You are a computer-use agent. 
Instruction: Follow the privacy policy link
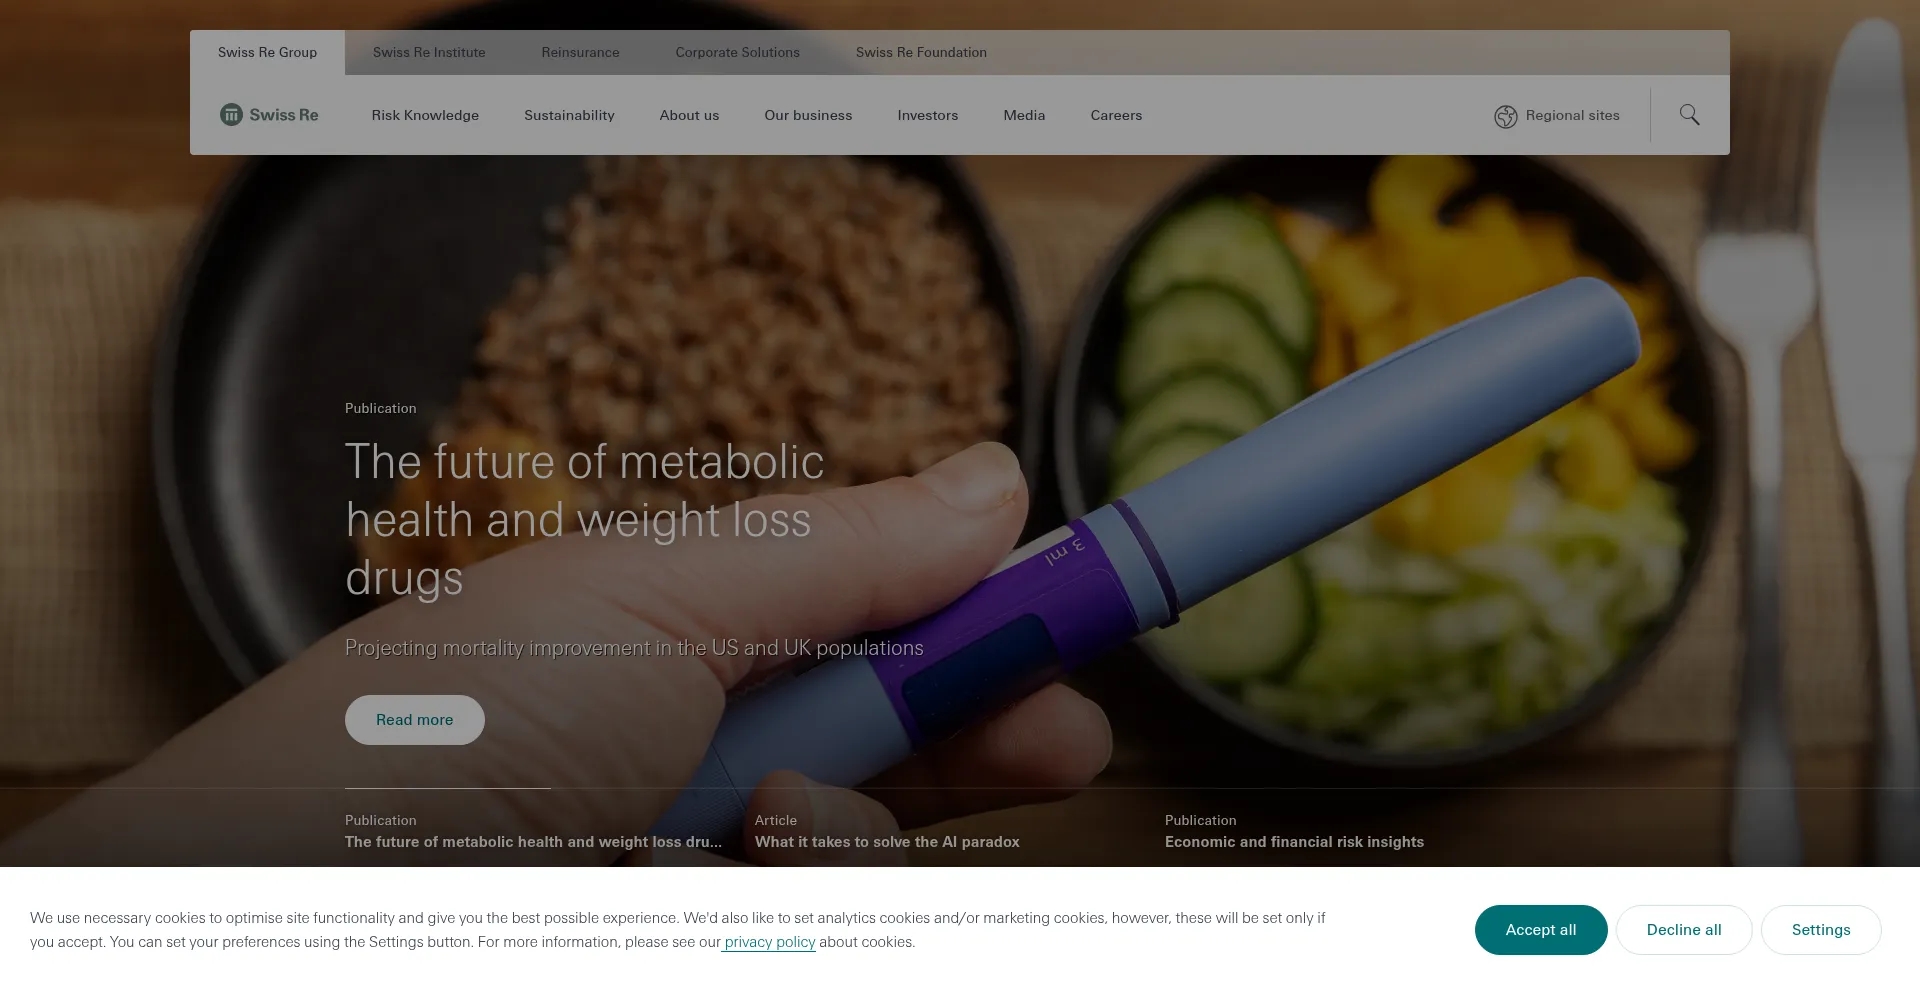[x=769, y=942]
